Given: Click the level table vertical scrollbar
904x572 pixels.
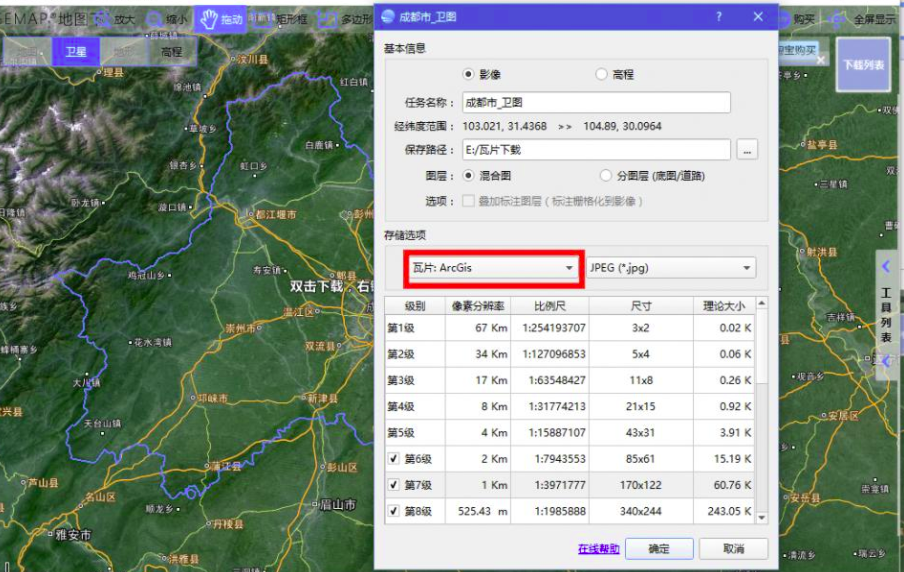Looking at the screenshot, I should pyautogui.click(x=762, y=410).
